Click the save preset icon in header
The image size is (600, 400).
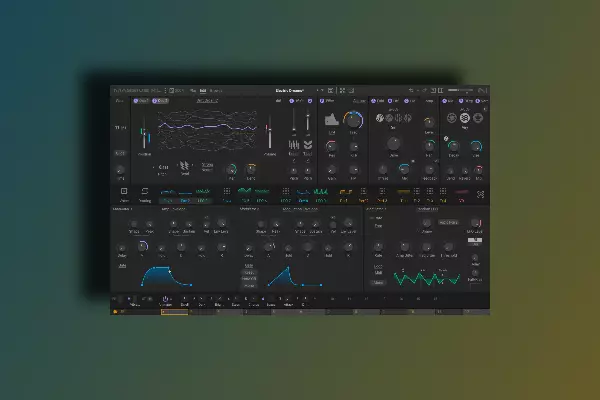point(331,90)
